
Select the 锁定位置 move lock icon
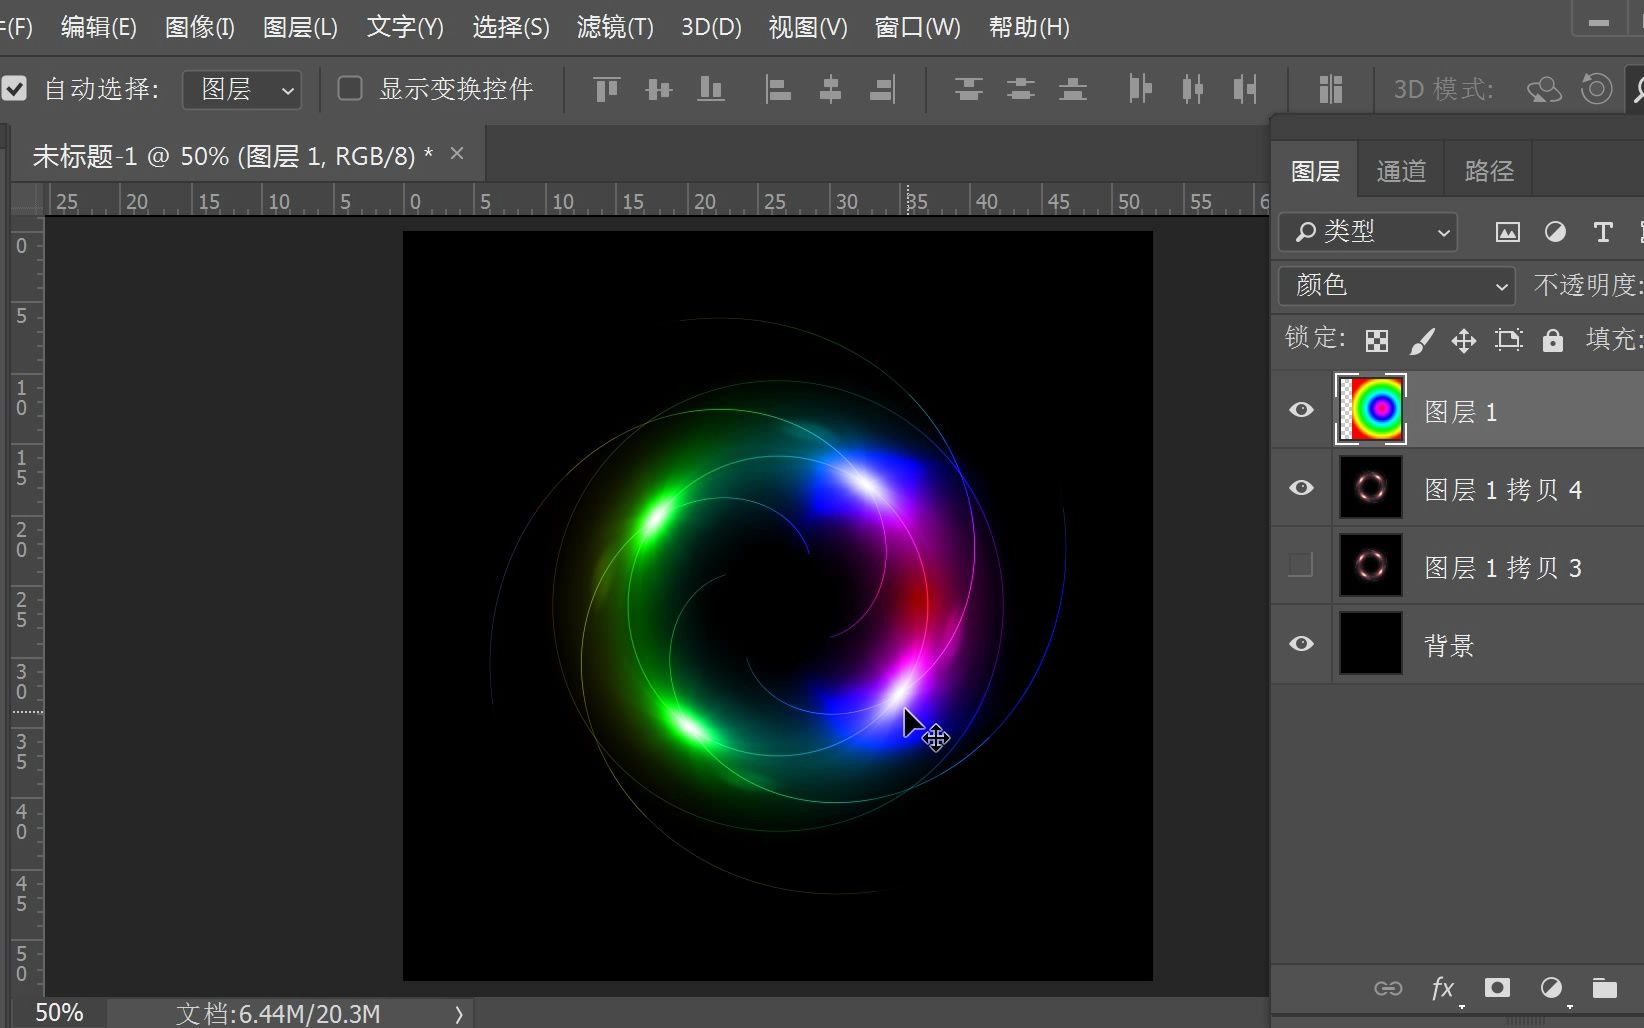(1463, 340)
